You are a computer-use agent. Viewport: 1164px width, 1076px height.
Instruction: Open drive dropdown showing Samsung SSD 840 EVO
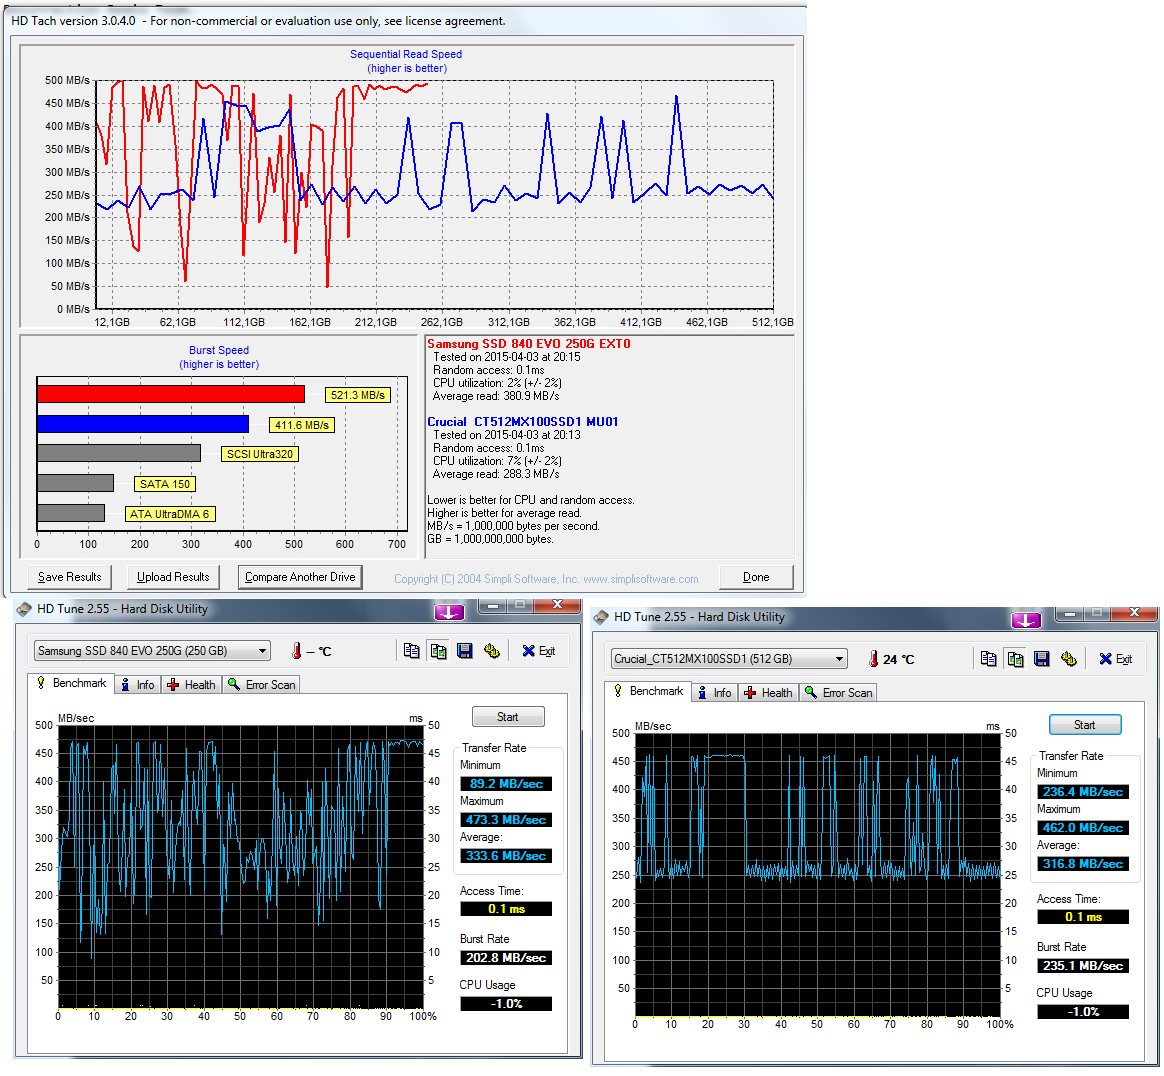[x=152, y=651]
